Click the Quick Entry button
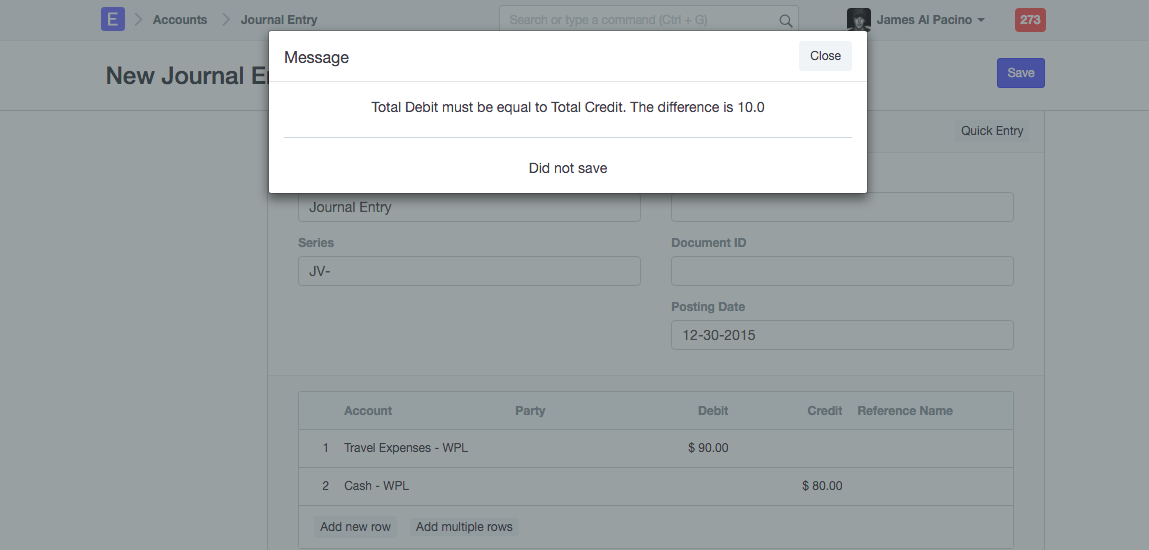Viewport: 1149px width, 550px height. point(992,131)
